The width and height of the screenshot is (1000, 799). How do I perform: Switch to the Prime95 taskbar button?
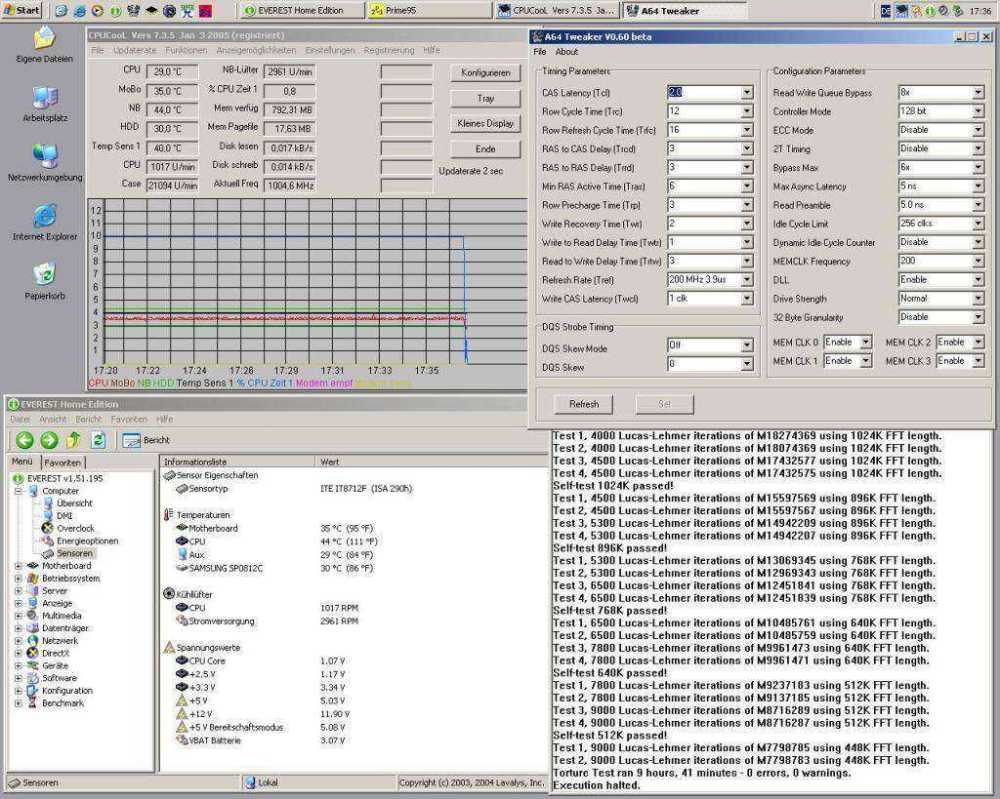point(429,11)
